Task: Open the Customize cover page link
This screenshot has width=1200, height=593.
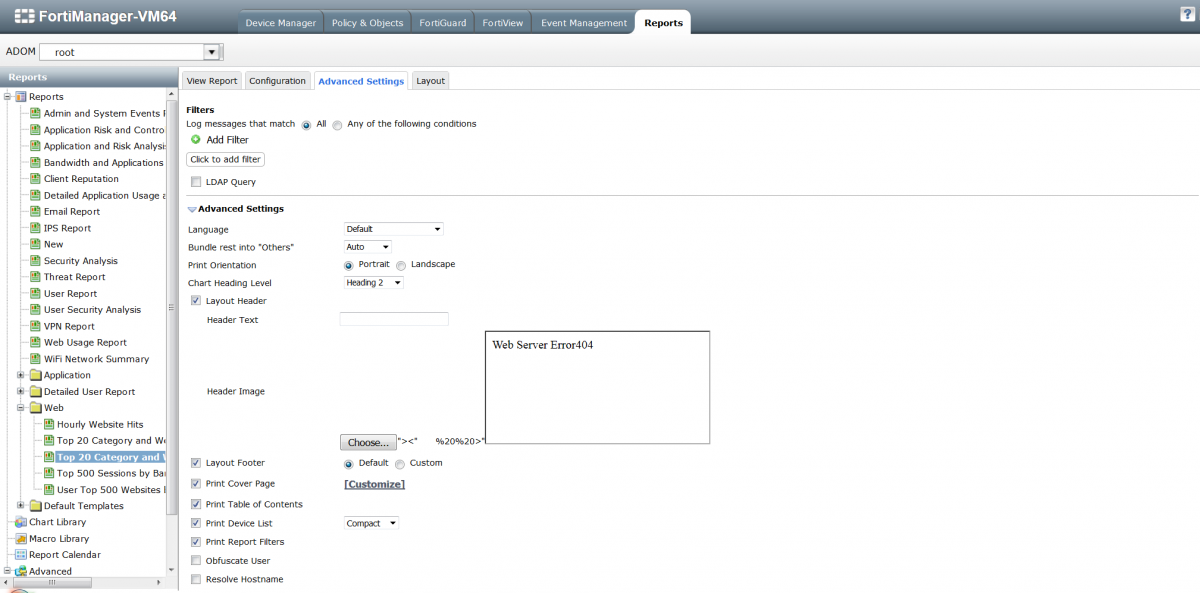Action: point(375,484)
